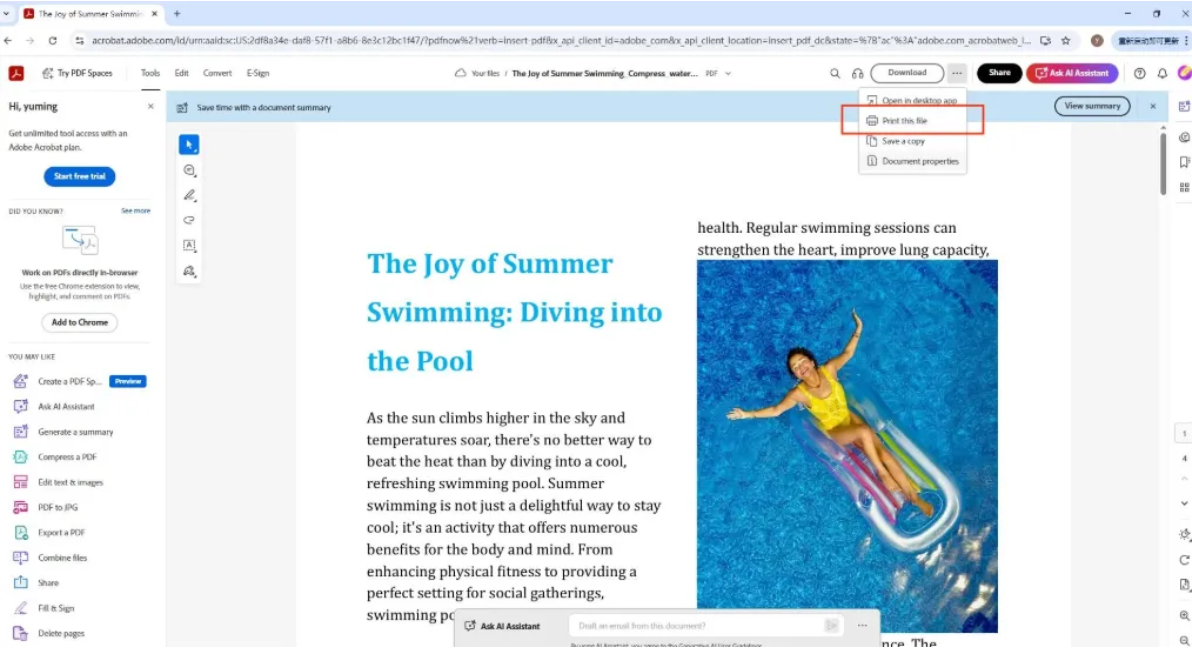Click the Download button
This screenshot has height=653, width=1192.
click(x=907, y=73)
